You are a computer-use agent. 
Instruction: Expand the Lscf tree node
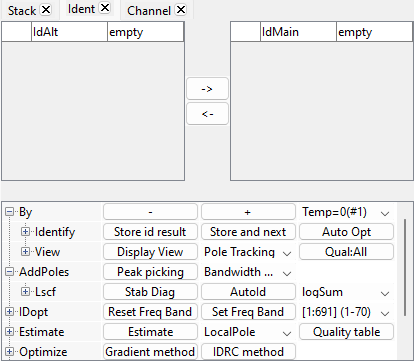click(25, 291)
